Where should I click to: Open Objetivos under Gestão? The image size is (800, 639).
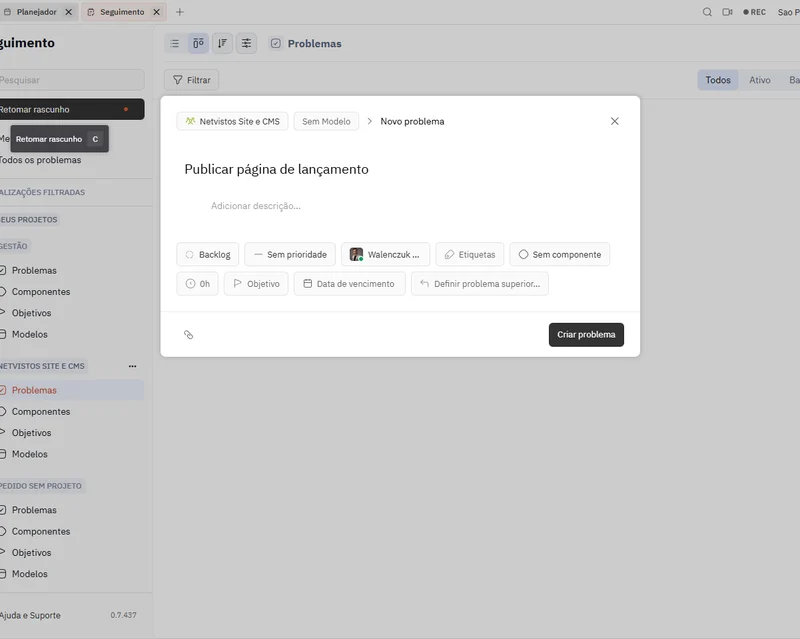click(x=32, y=313)
